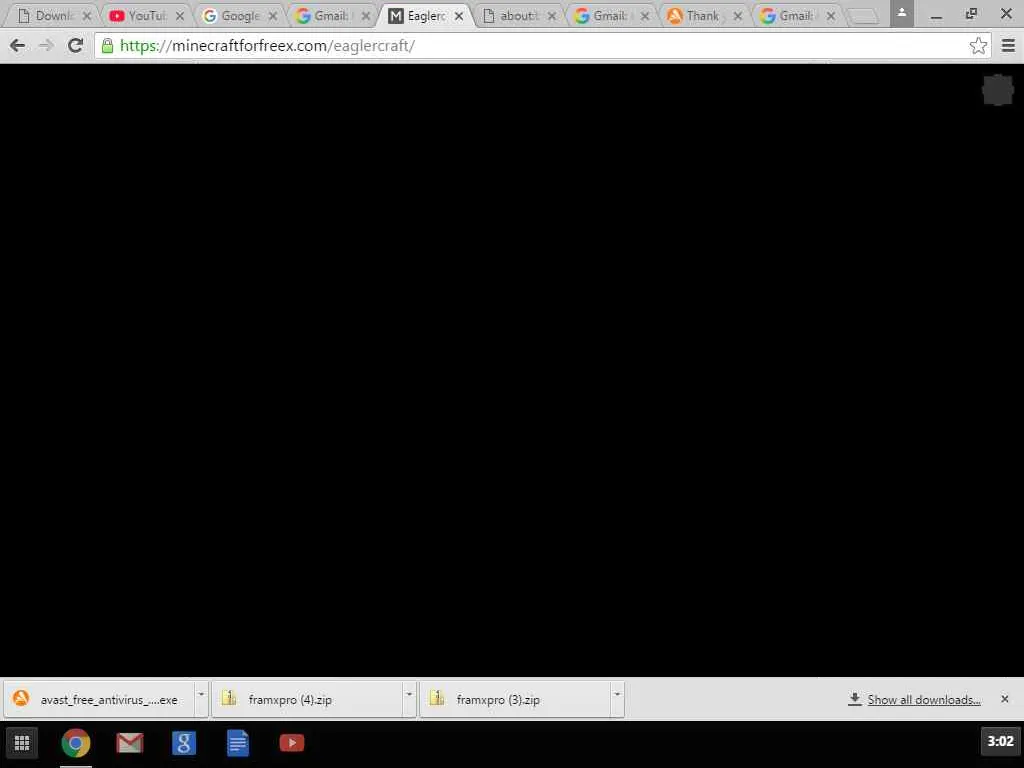The image size is (1024, 768).
Task: Open YouTube from the shelf
Action: click(292, 743)
